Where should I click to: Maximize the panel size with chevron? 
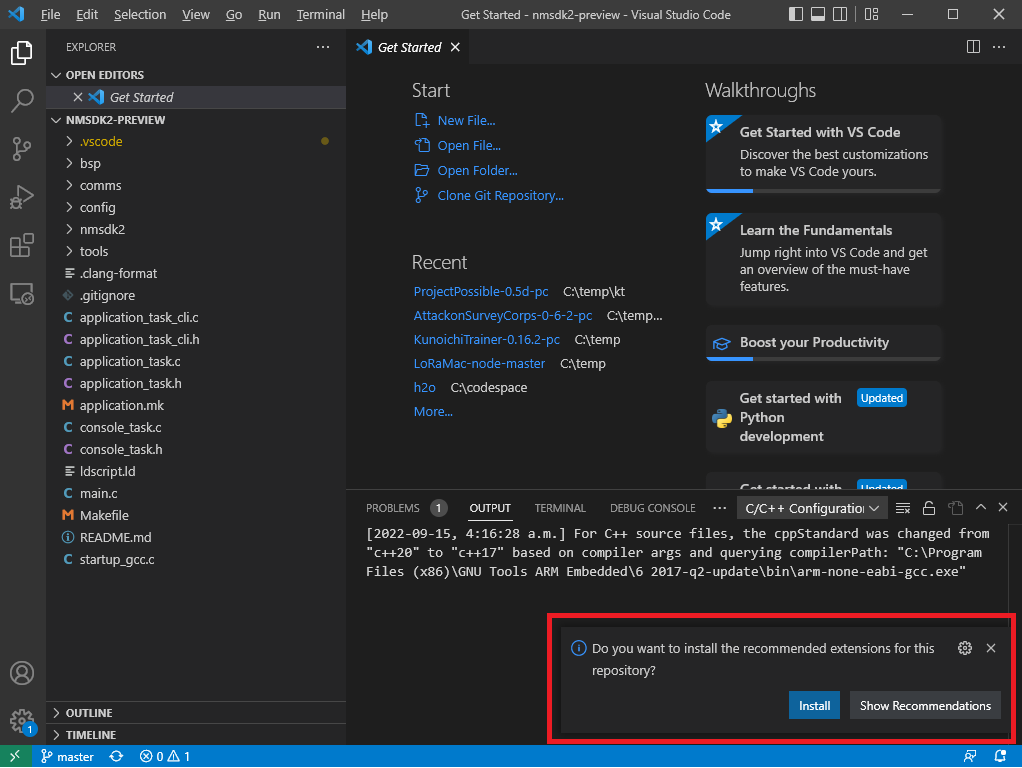(x=980, y=507)
